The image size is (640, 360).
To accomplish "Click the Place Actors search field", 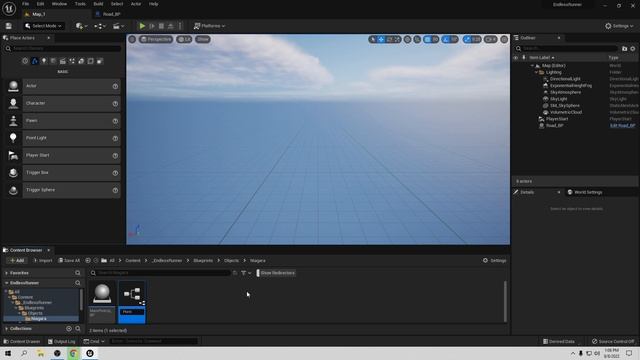I will coord(63,49).
